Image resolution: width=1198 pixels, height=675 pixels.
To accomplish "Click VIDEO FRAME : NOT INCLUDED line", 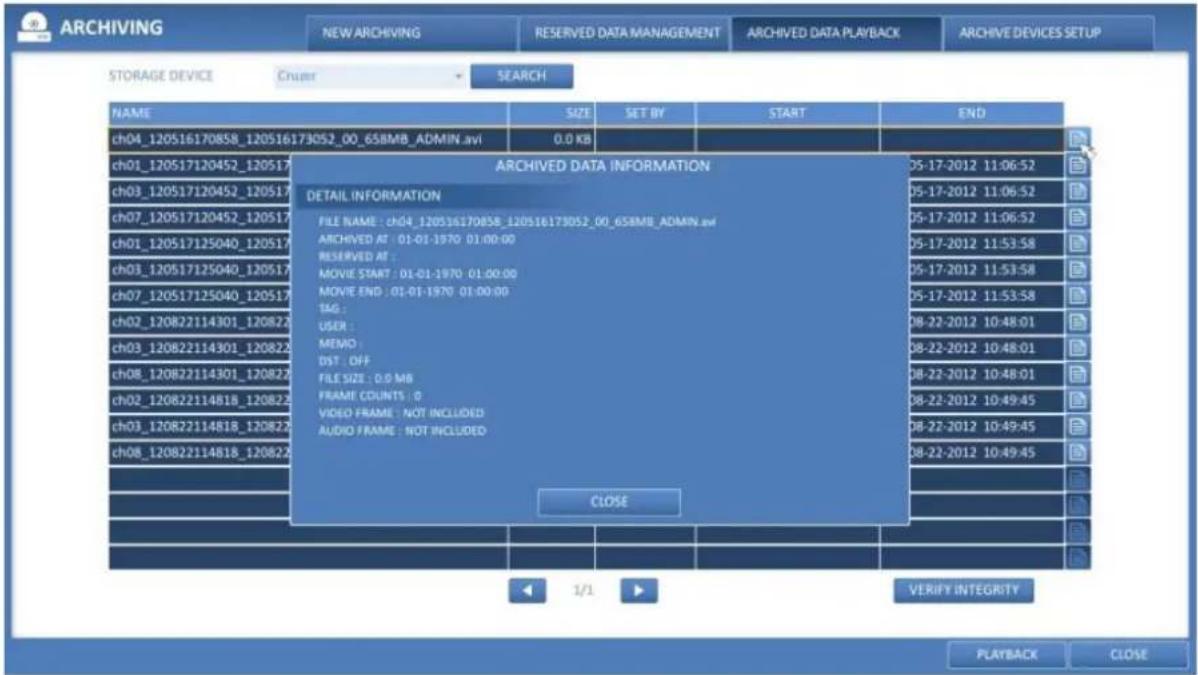I will tap(401, 413).
